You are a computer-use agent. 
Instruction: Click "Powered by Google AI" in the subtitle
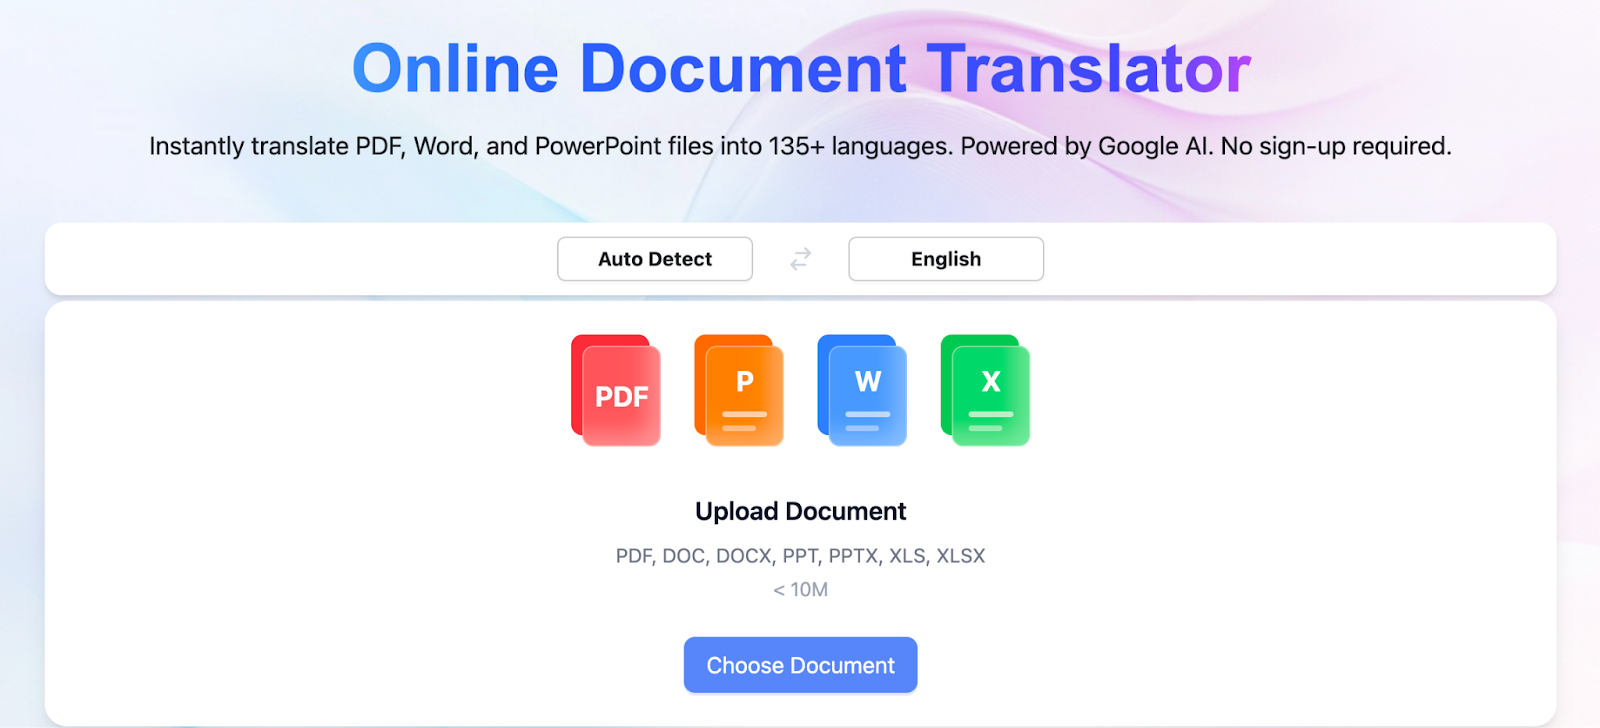coord(1086,146)
